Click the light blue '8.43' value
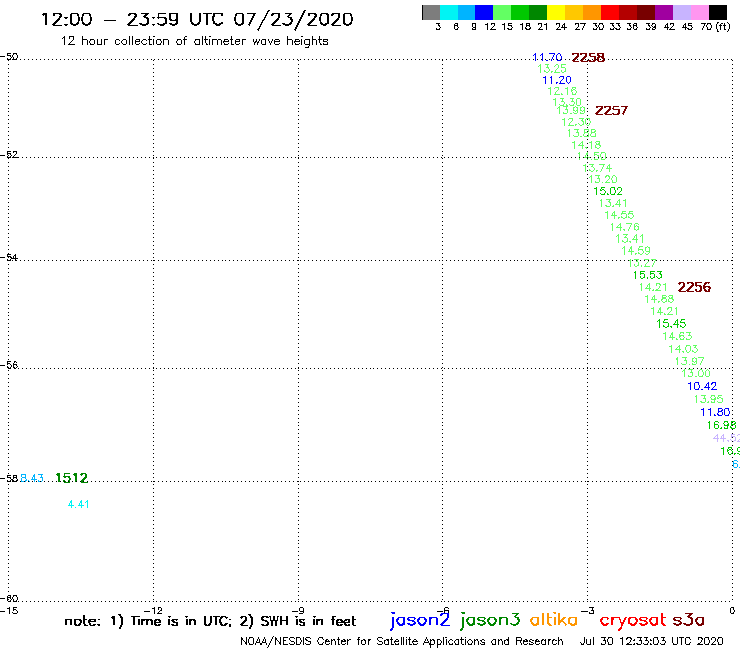The width and height of the screenshot is (740, 650). tap(32, 478)
